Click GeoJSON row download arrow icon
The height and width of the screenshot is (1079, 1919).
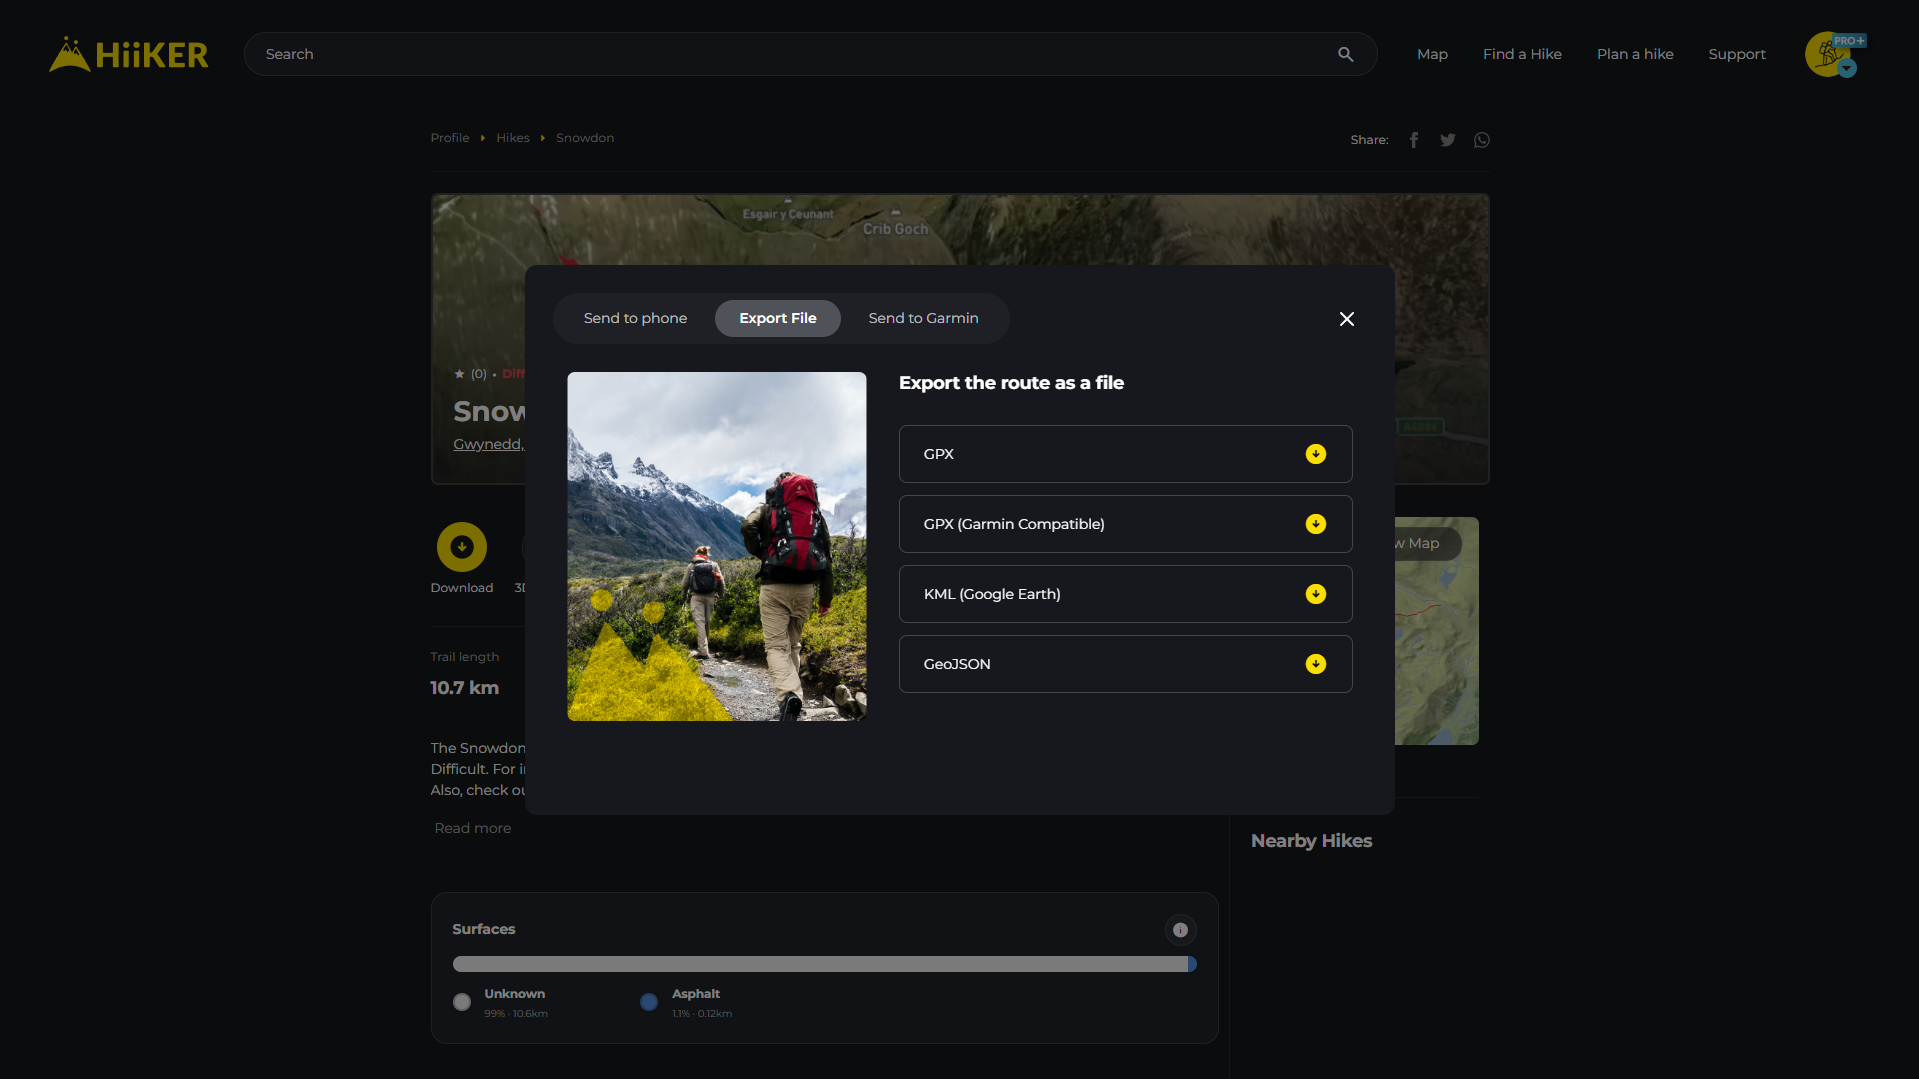(1316, 664)
